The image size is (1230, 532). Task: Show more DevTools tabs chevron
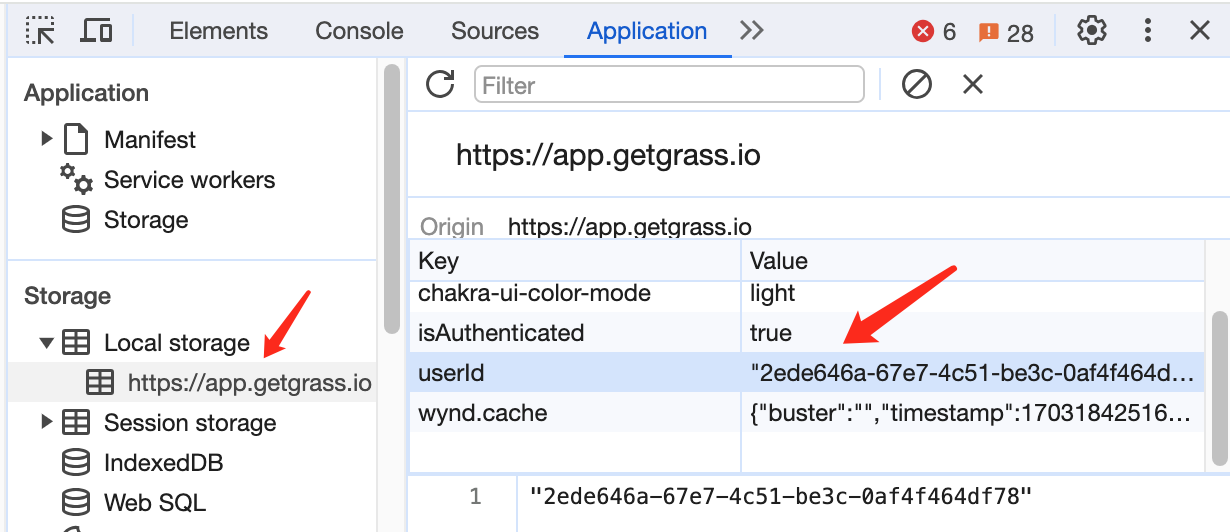[x=751, y=31]
